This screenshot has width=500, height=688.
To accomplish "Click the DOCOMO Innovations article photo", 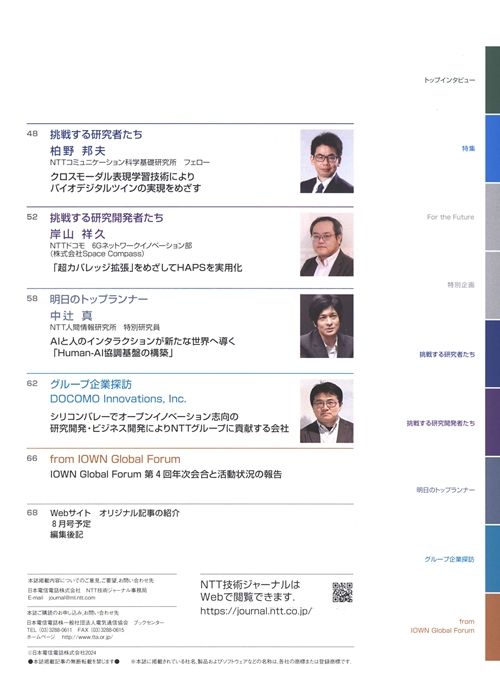I will pos(327,411).
